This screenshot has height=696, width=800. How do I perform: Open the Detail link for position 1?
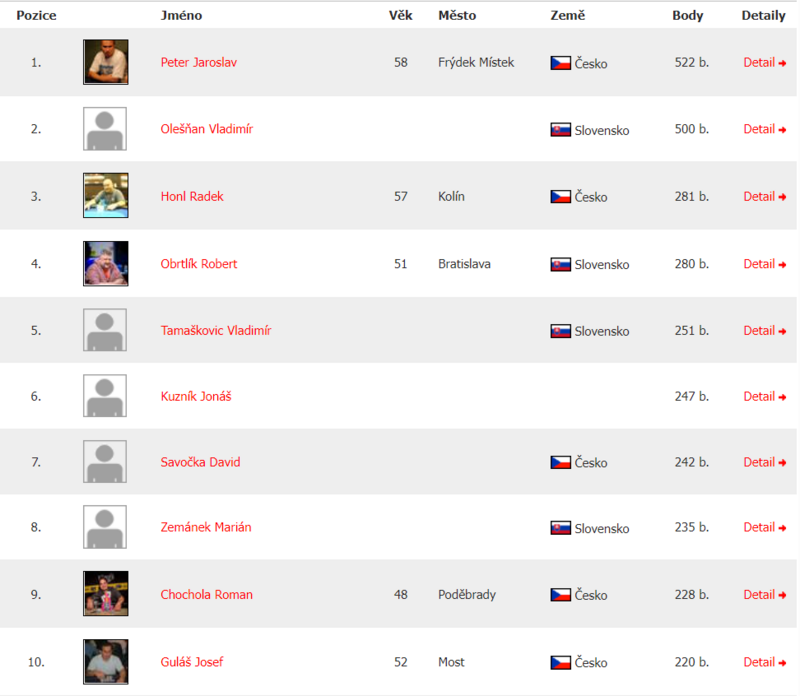764,62
